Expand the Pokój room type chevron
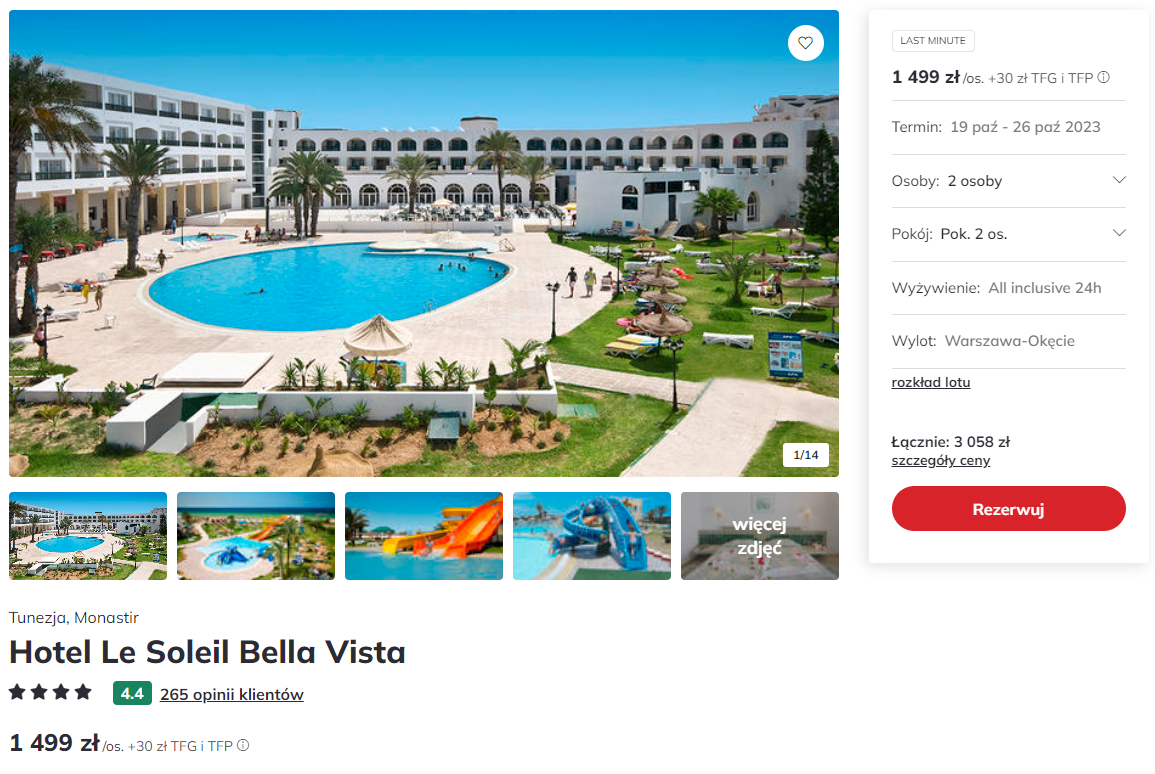The height and width of the screenshot is (774, 1155). click(1119, 233)
